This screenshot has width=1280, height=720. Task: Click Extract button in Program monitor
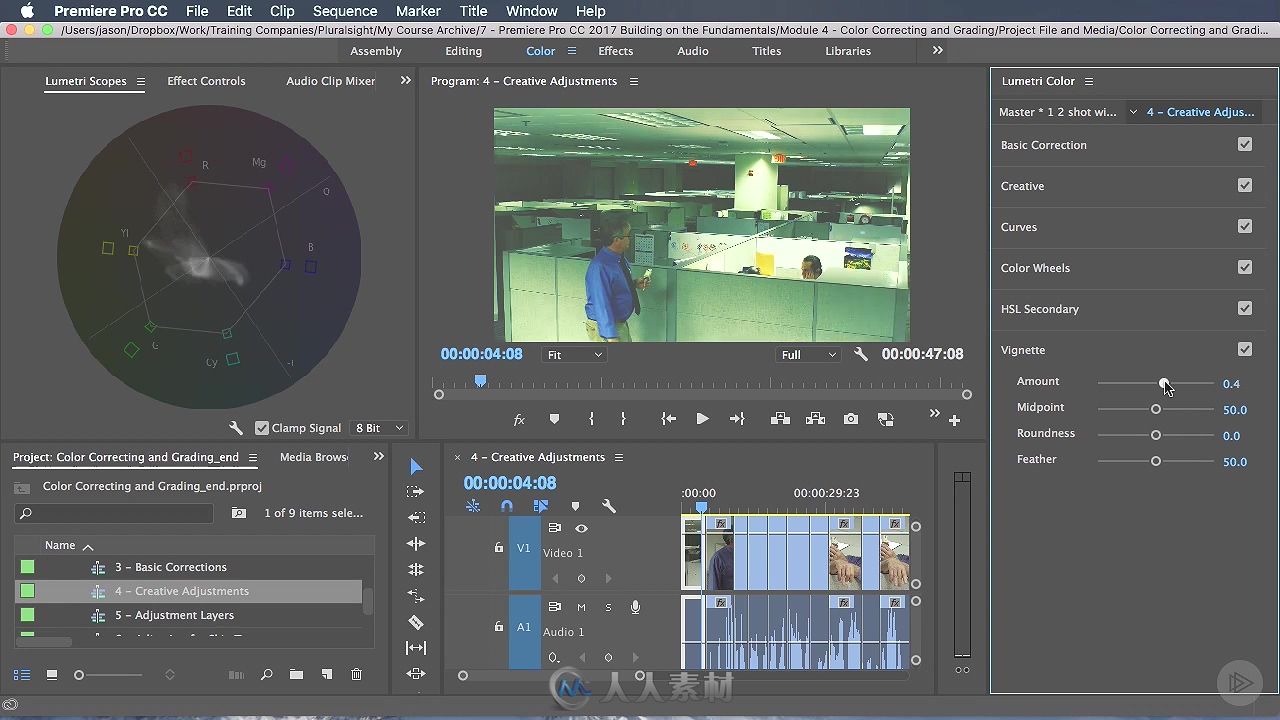coord(815,419)
